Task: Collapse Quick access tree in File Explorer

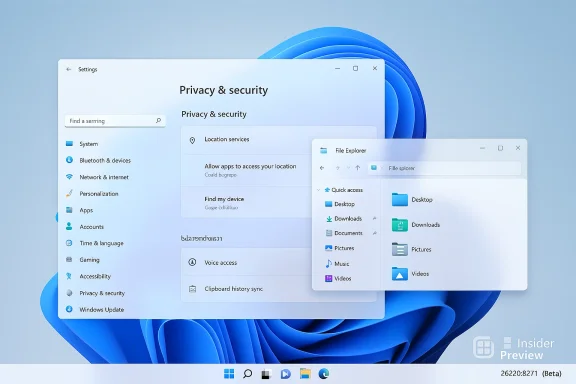Action: (318, 190)
